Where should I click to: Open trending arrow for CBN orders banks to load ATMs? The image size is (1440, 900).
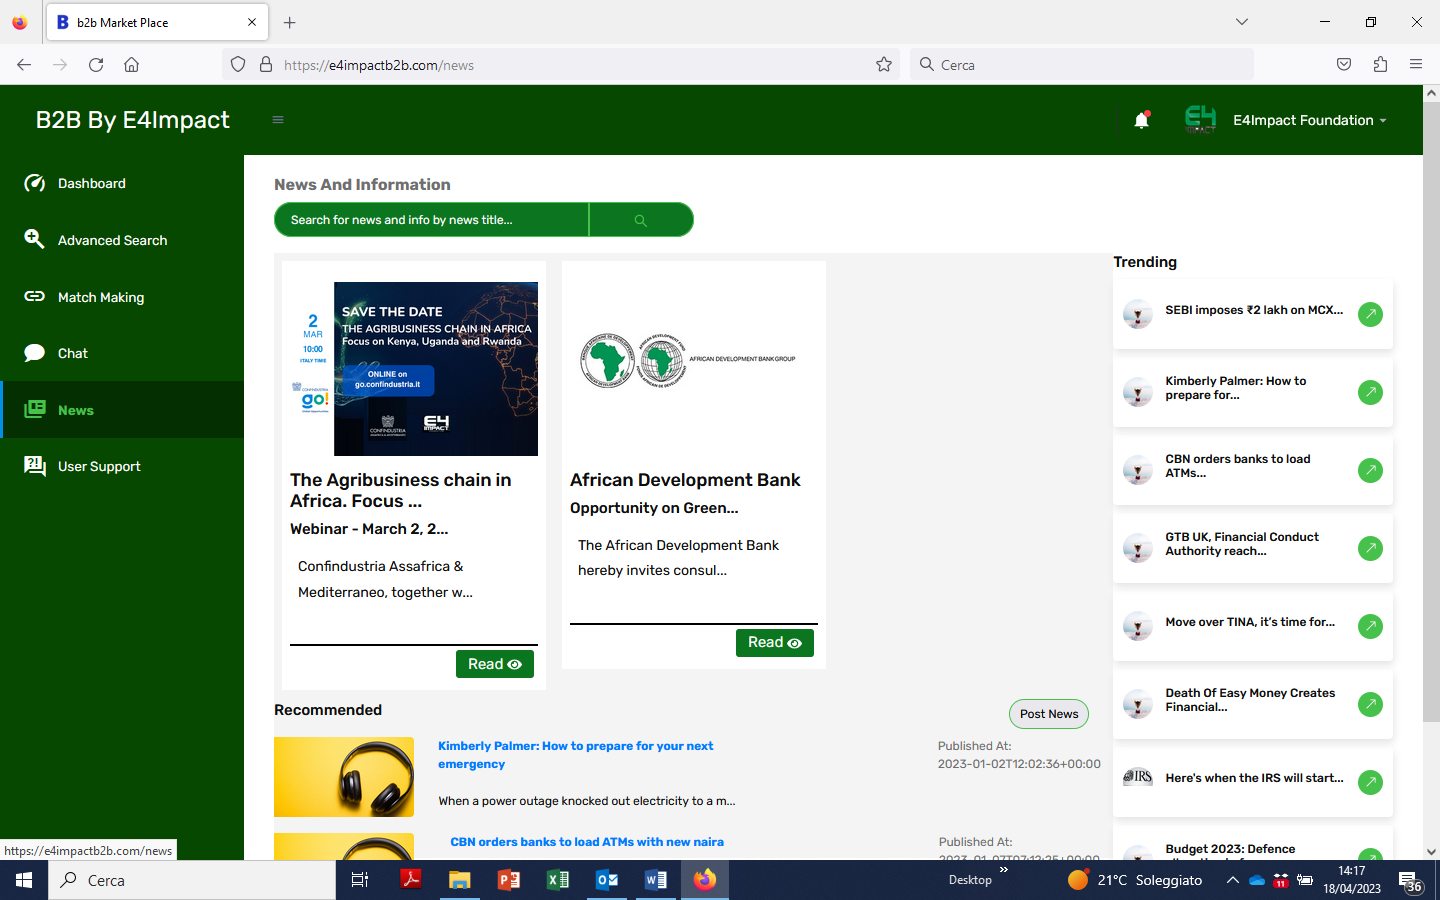click(1370, 470)
